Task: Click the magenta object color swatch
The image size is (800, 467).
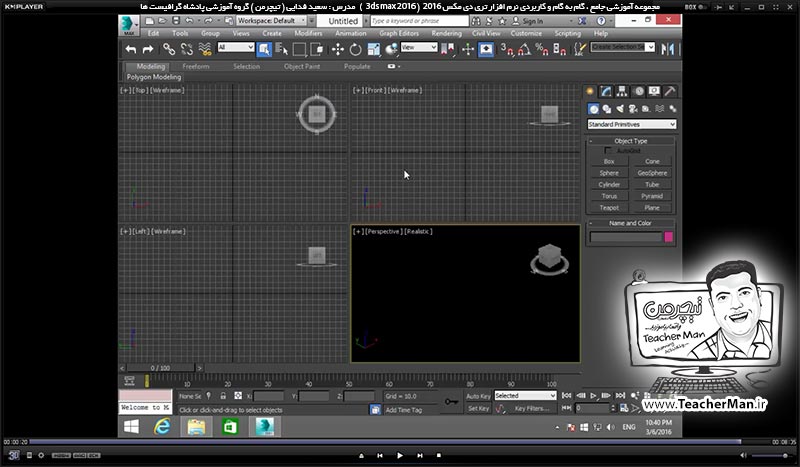Action: (x=668, y=237)
